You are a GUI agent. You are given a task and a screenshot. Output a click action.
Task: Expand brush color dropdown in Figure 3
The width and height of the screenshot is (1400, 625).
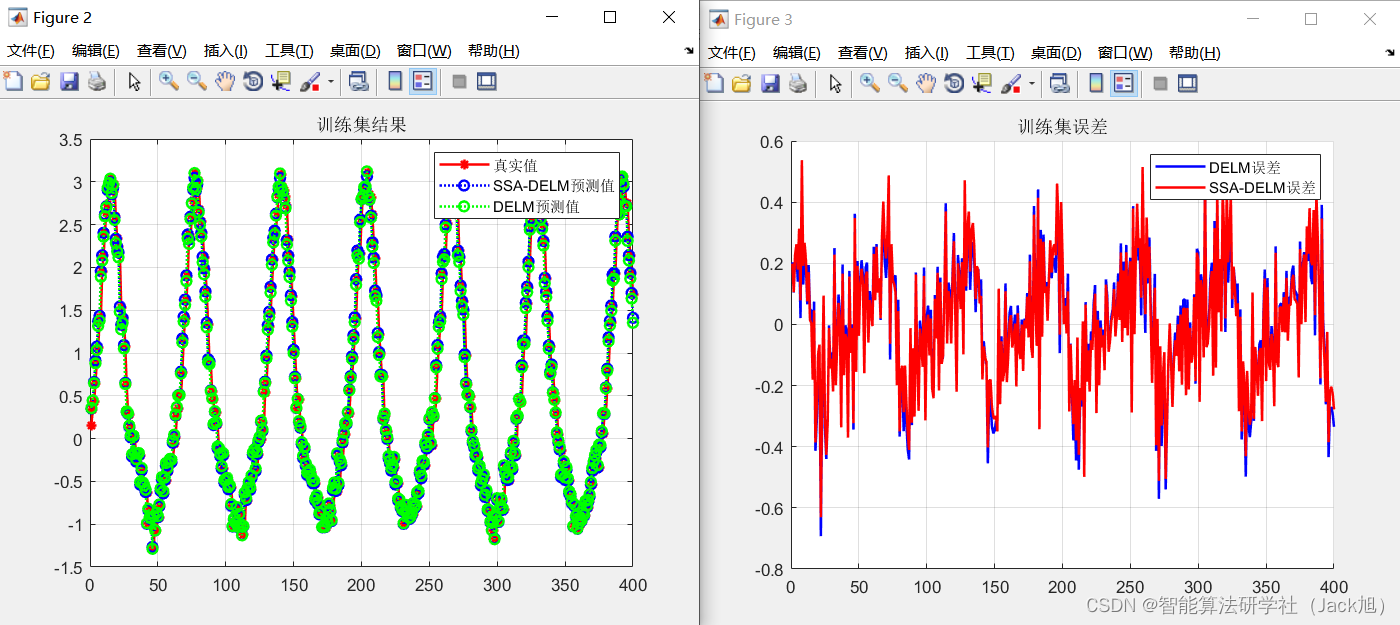(1032, 83)
